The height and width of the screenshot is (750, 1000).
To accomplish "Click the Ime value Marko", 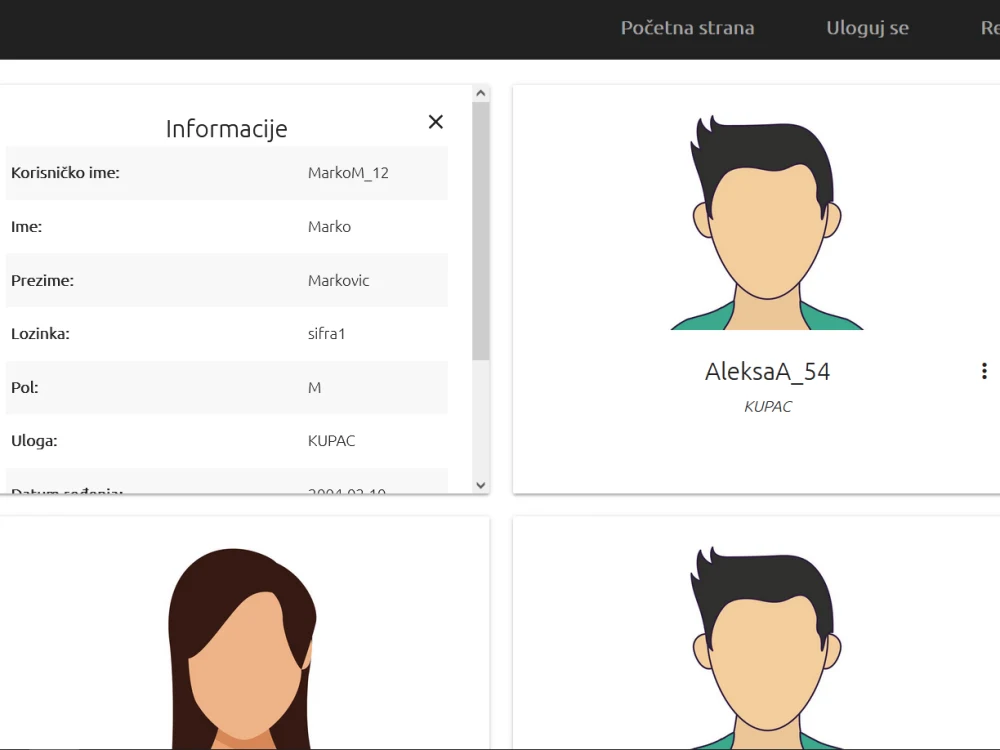I will [x=329, y=227].
